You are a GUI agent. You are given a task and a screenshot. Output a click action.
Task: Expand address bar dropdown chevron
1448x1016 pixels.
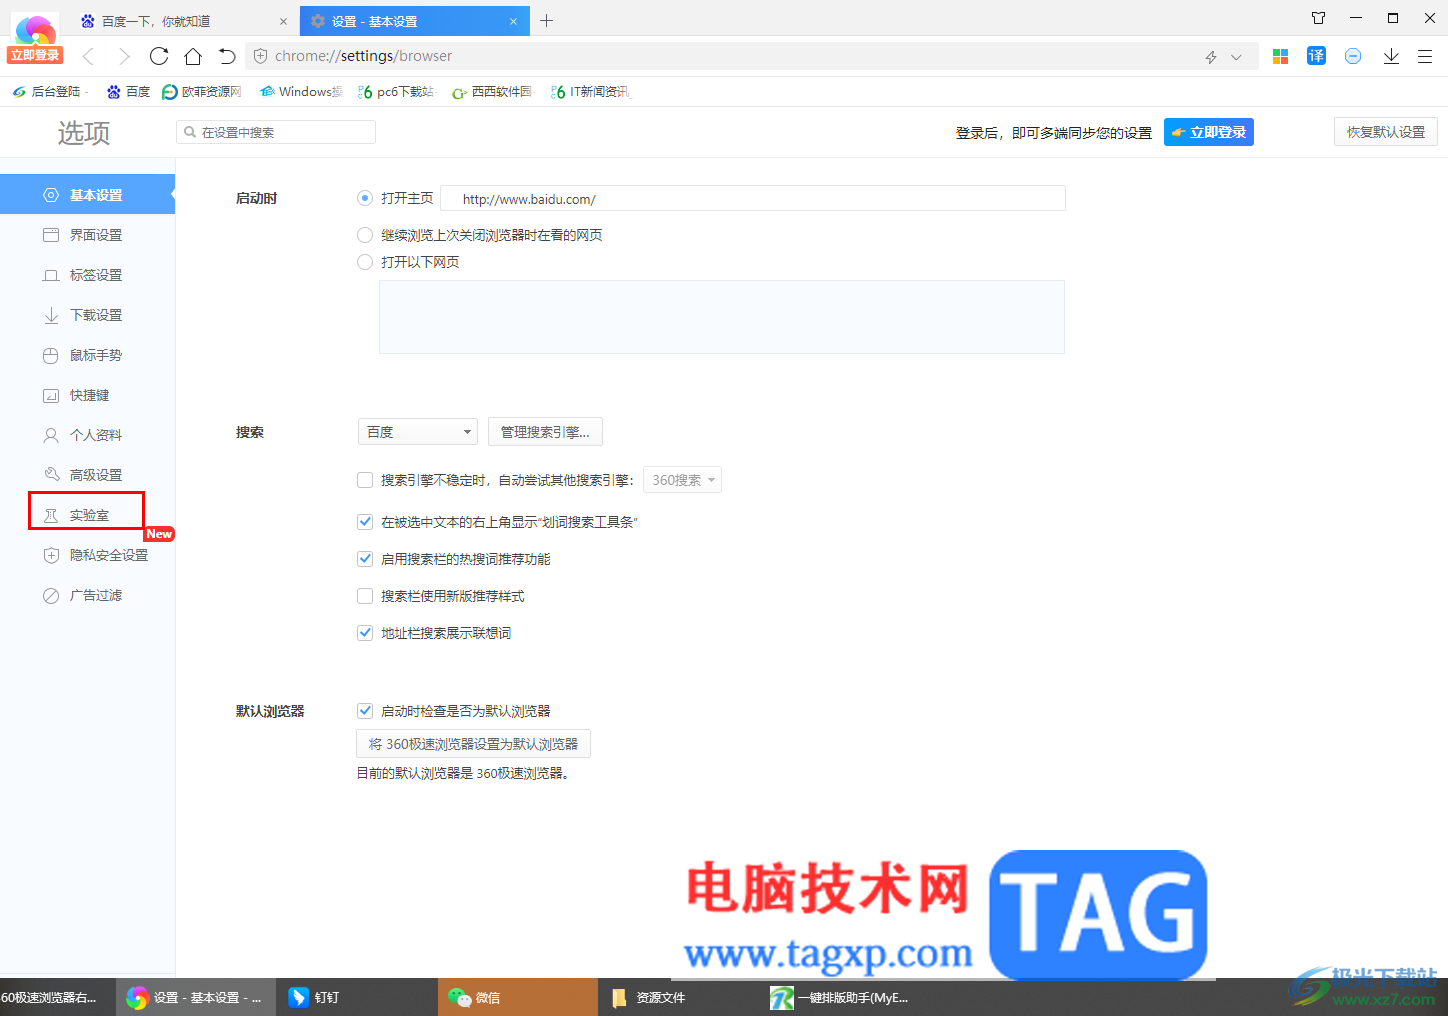[1236, 57]
